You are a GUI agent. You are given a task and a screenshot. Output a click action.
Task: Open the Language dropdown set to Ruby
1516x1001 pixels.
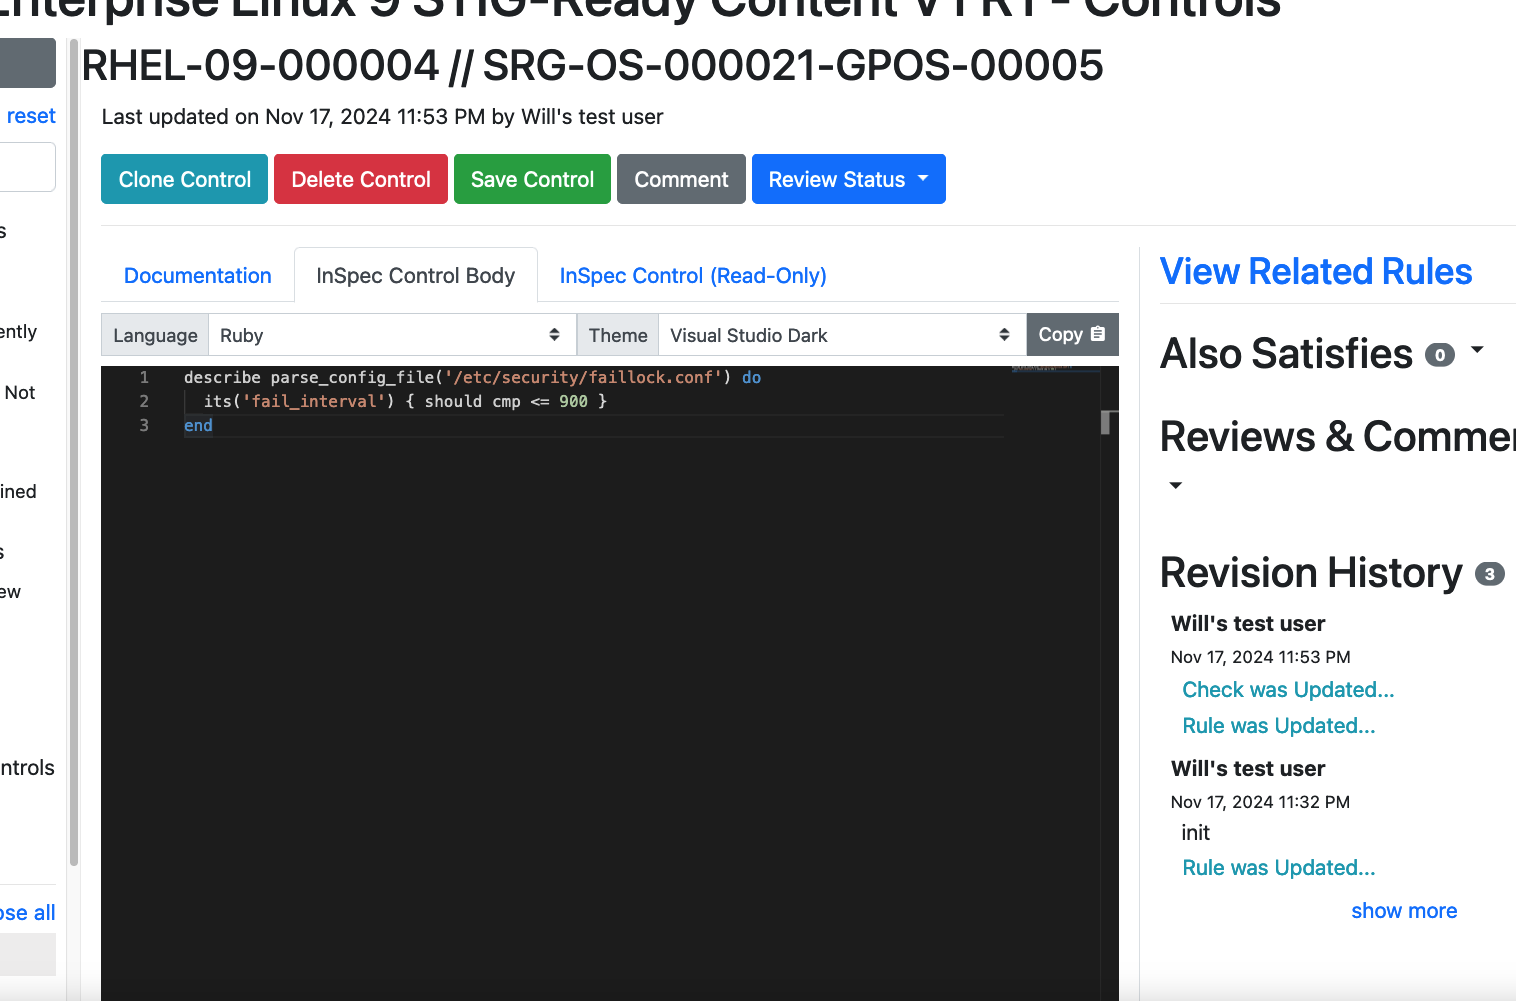coord(390,336)
